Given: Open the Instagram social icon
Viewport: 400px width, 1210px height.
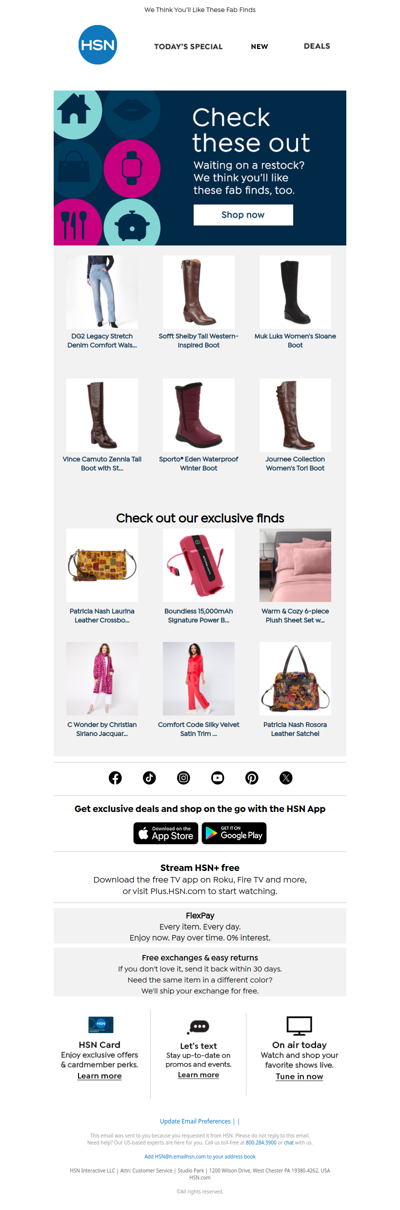Looking at the screenshot, I should tap(183, 777).
